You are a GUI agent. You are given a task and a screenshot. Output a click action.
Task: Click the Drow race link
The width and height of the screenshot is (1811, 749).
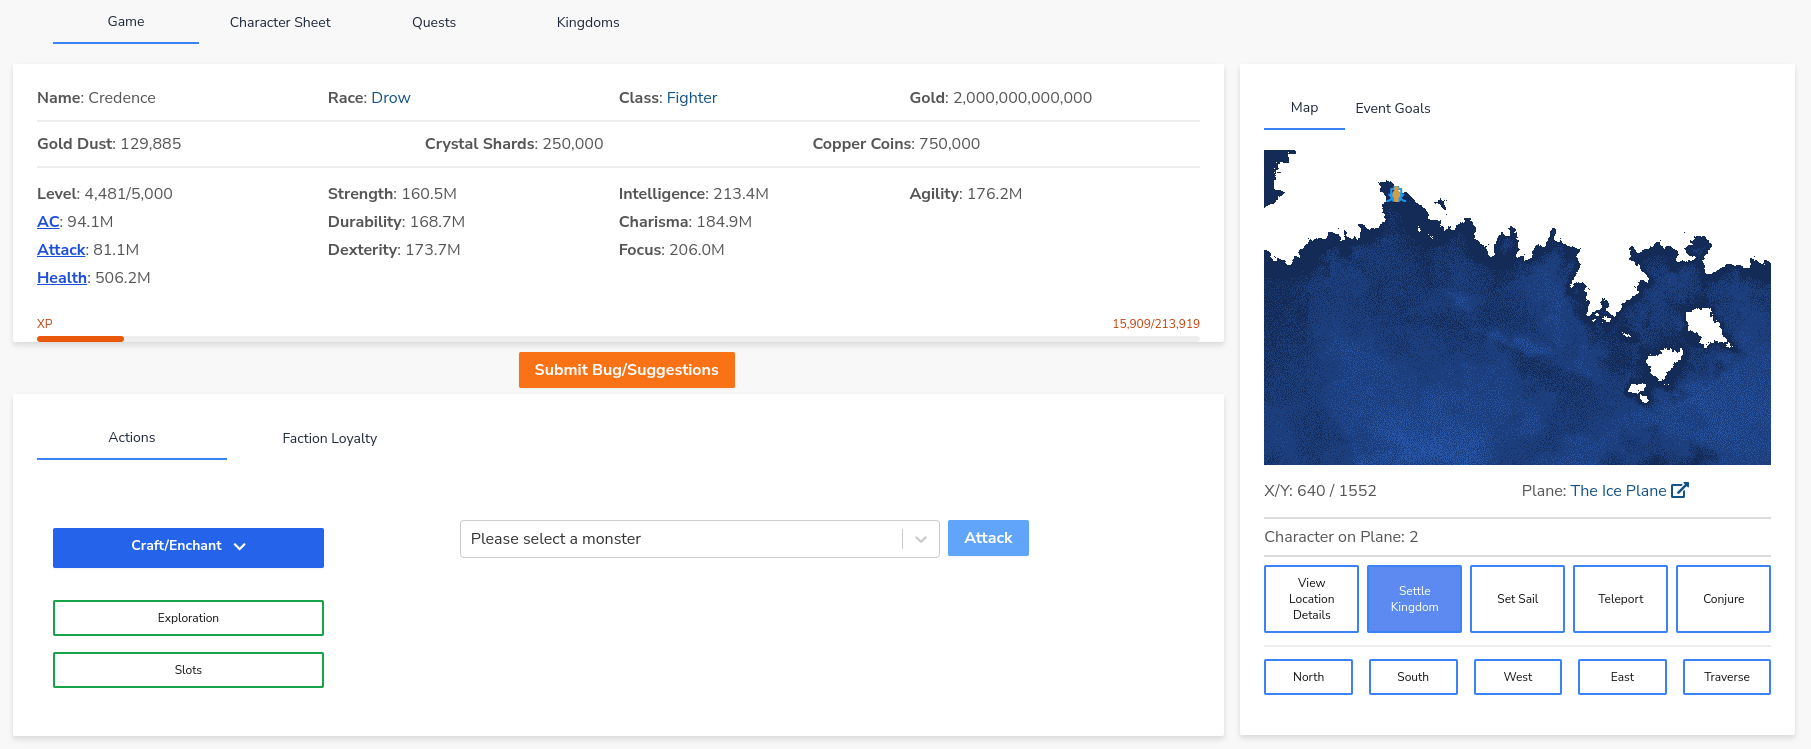pyautogui.click(x=390, y=98)
